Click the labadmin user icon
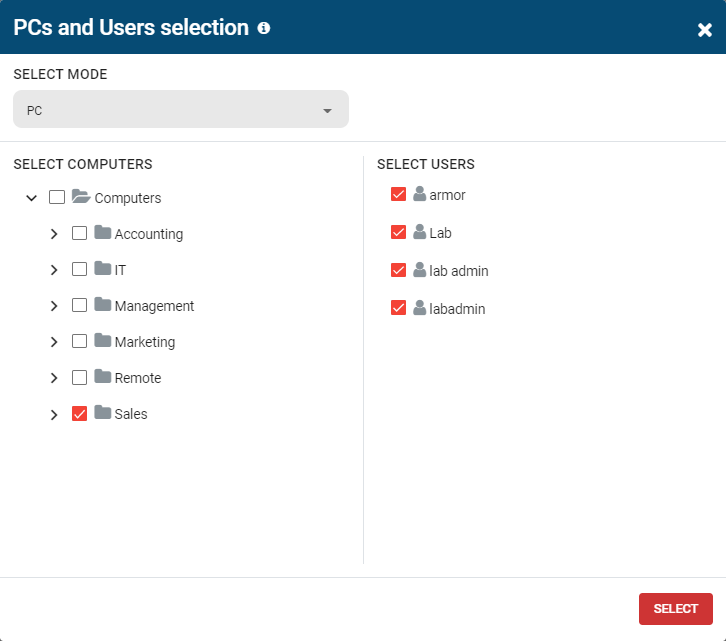Screen dimensions: 726x641 (419, 308)
